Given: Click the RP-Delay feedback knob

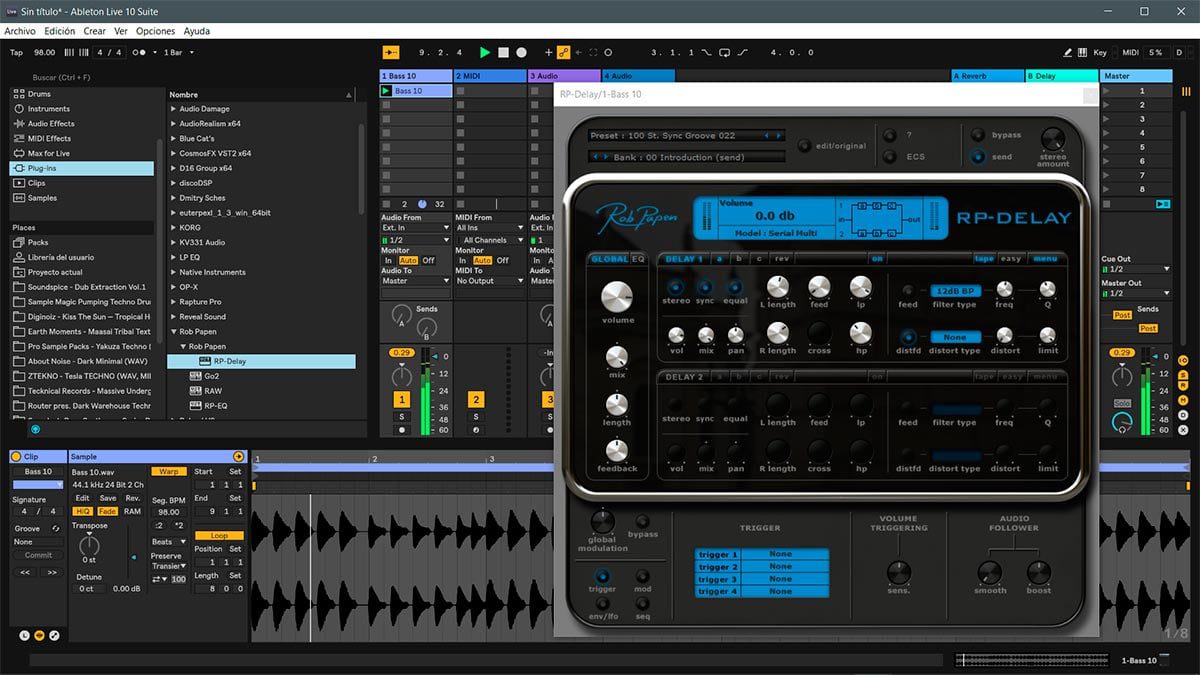Looking at the screenshot, I should (617, 449).
